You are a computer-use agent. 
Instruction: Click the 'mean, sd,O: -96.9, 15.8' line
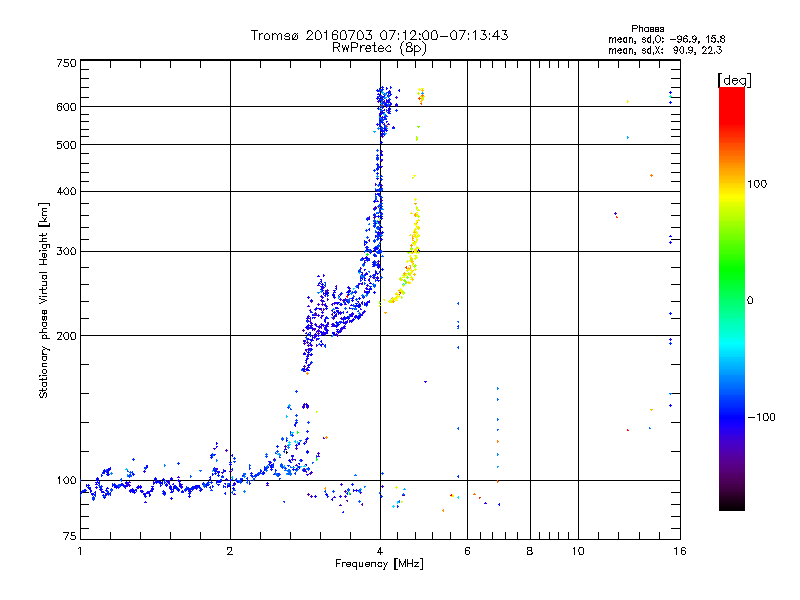[x=666, y=39]
